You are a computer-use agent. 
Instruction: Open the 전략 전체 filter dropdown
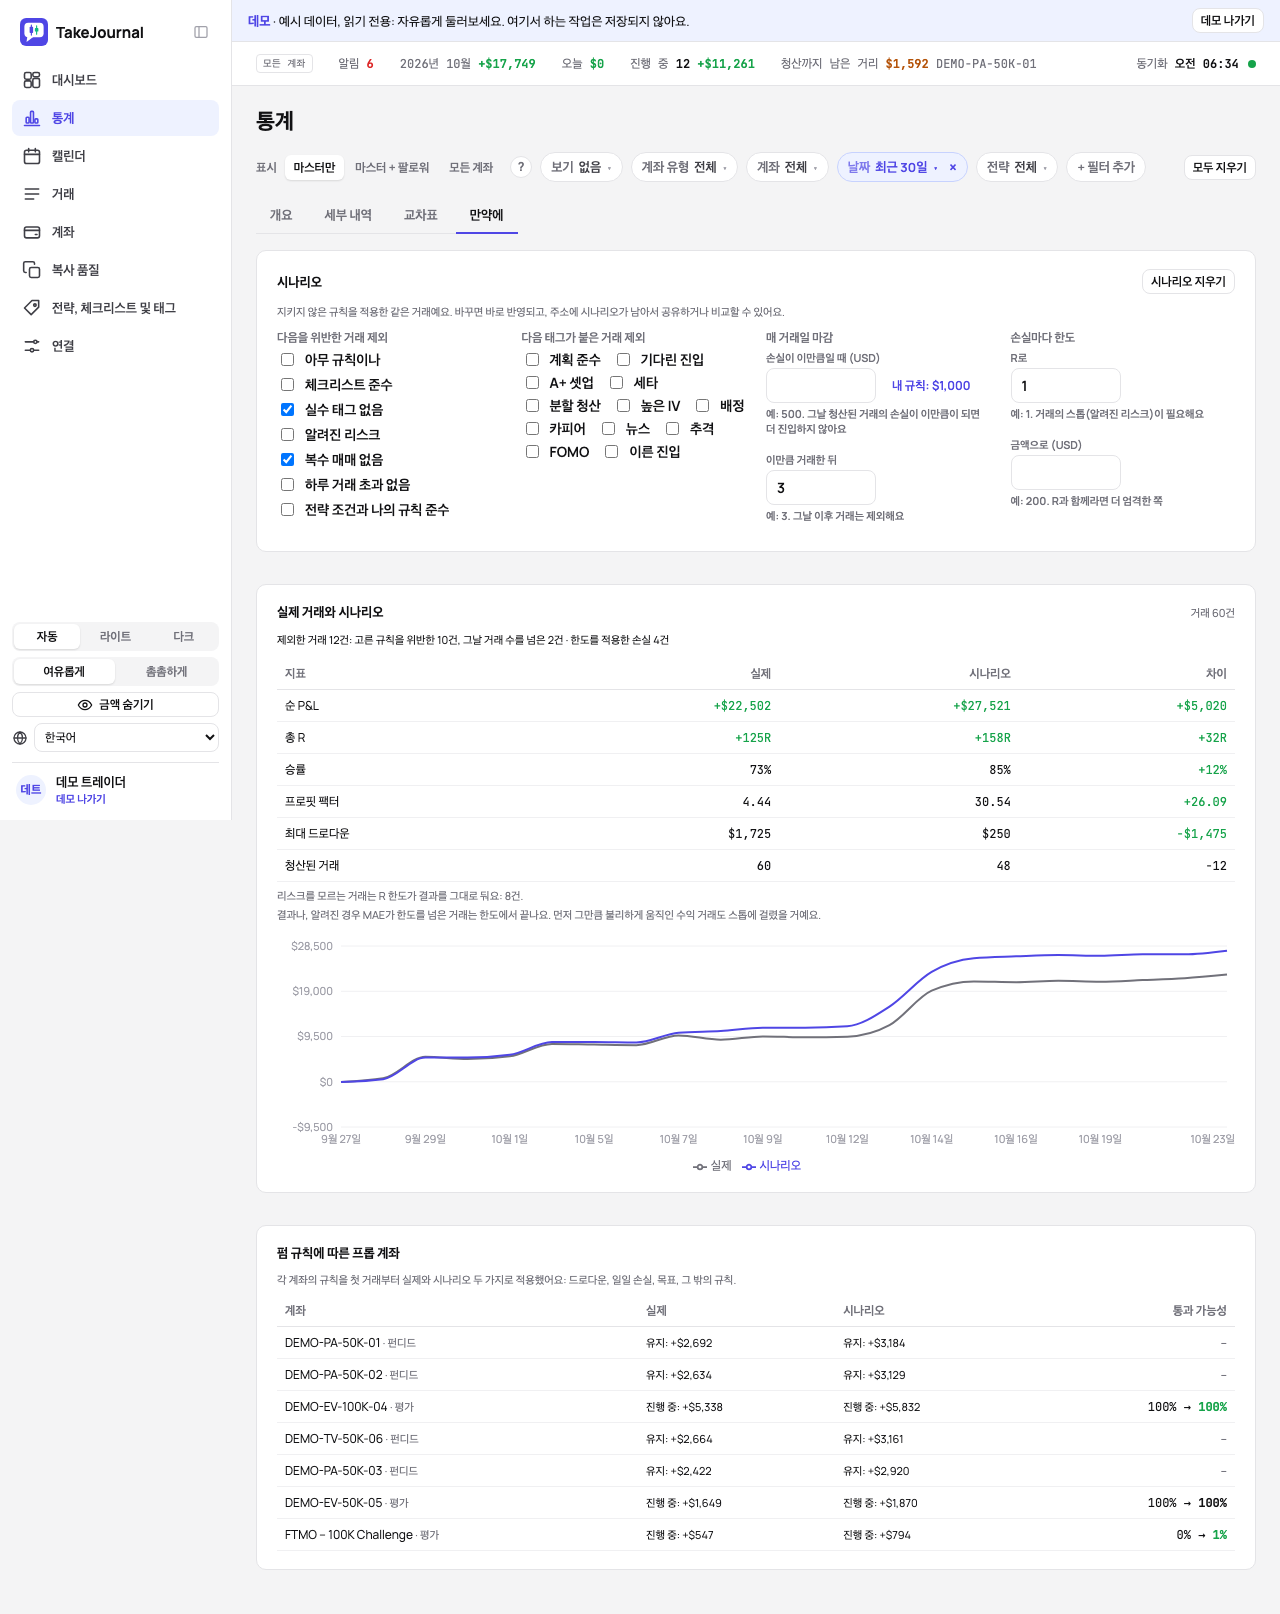(1017, 167)
